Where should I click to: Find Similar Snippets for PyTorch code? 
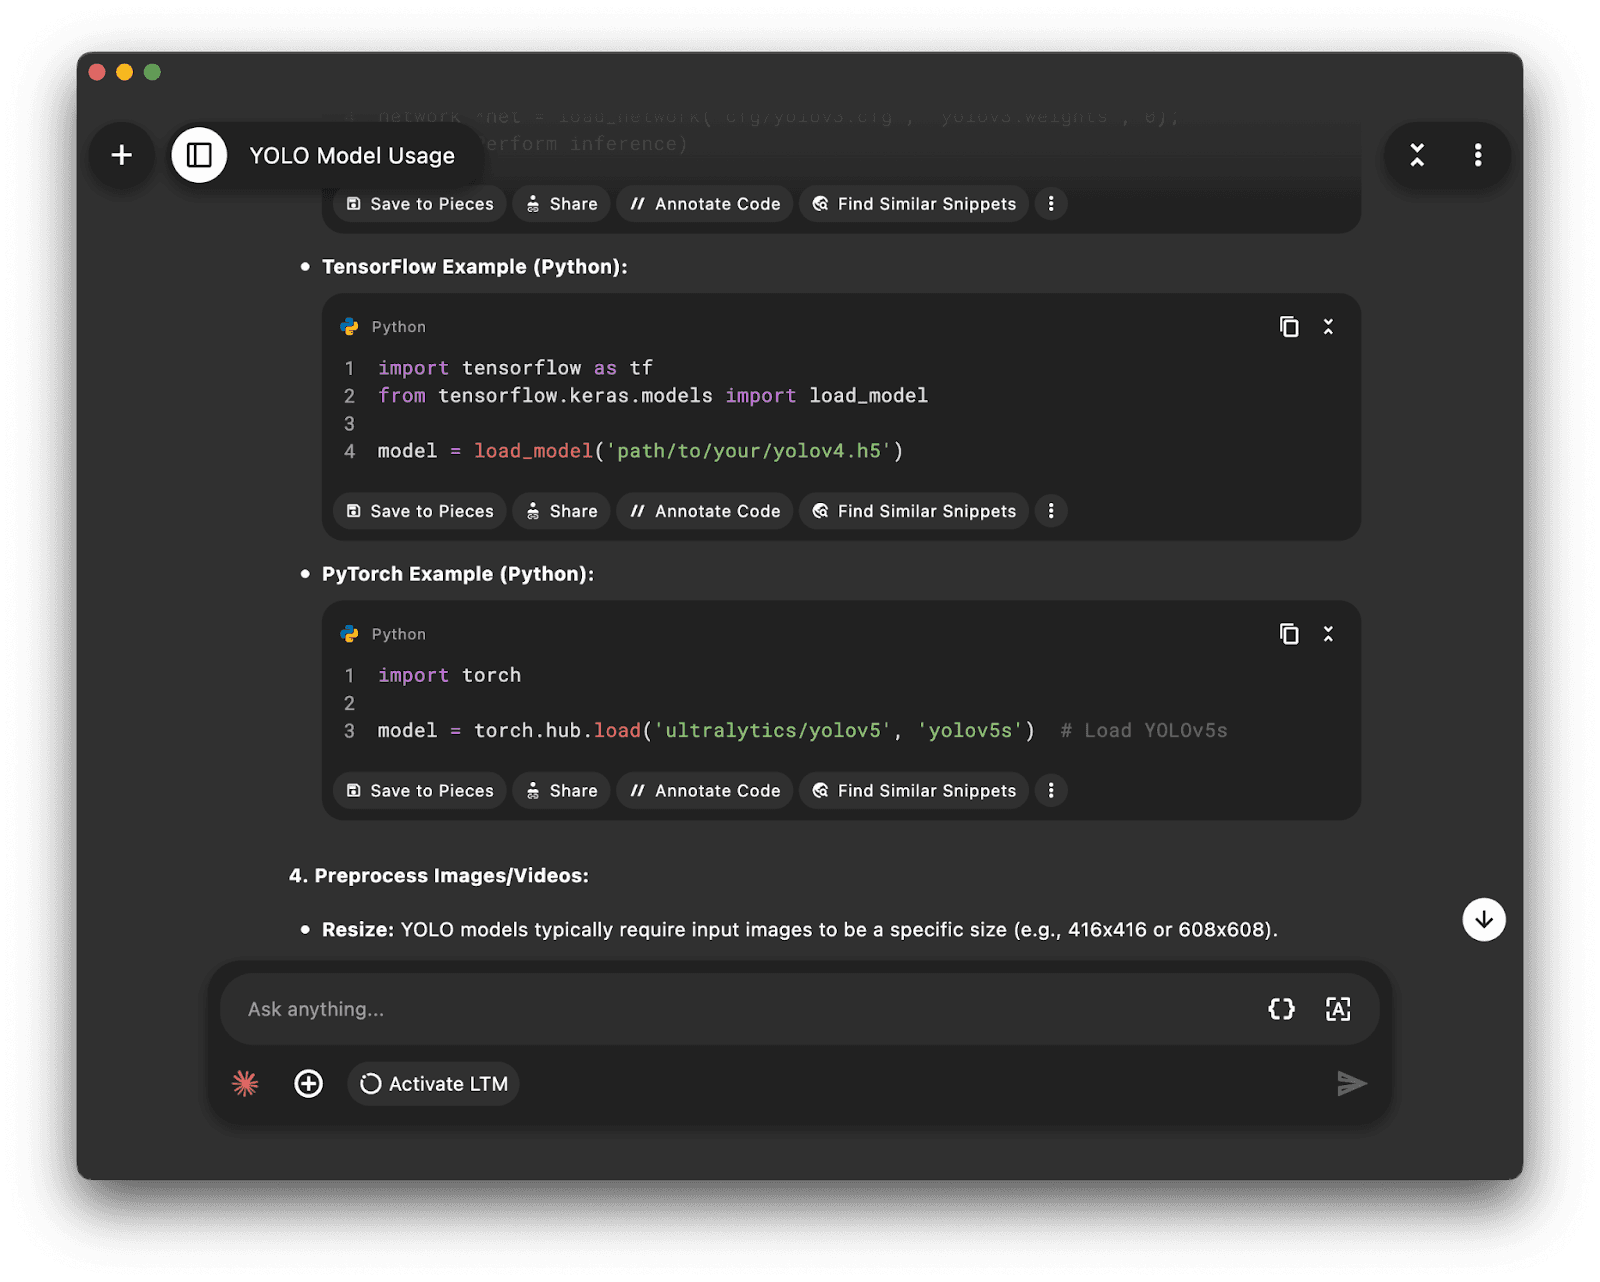coord(914,791)
